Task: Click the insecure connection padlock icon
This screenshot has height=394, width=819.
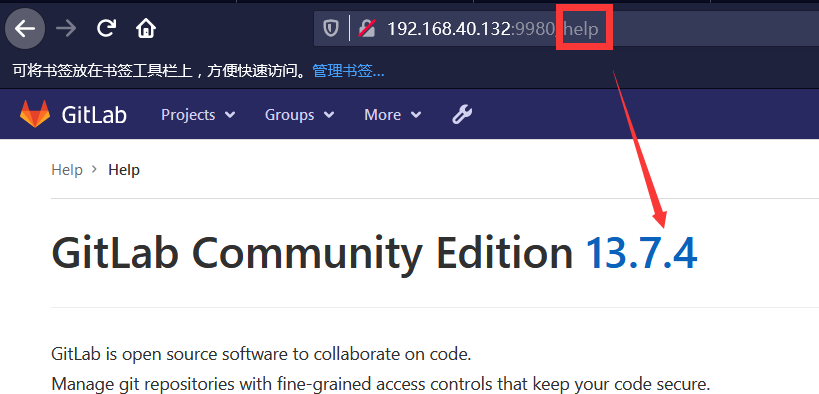Action: (x=367, y=28)
